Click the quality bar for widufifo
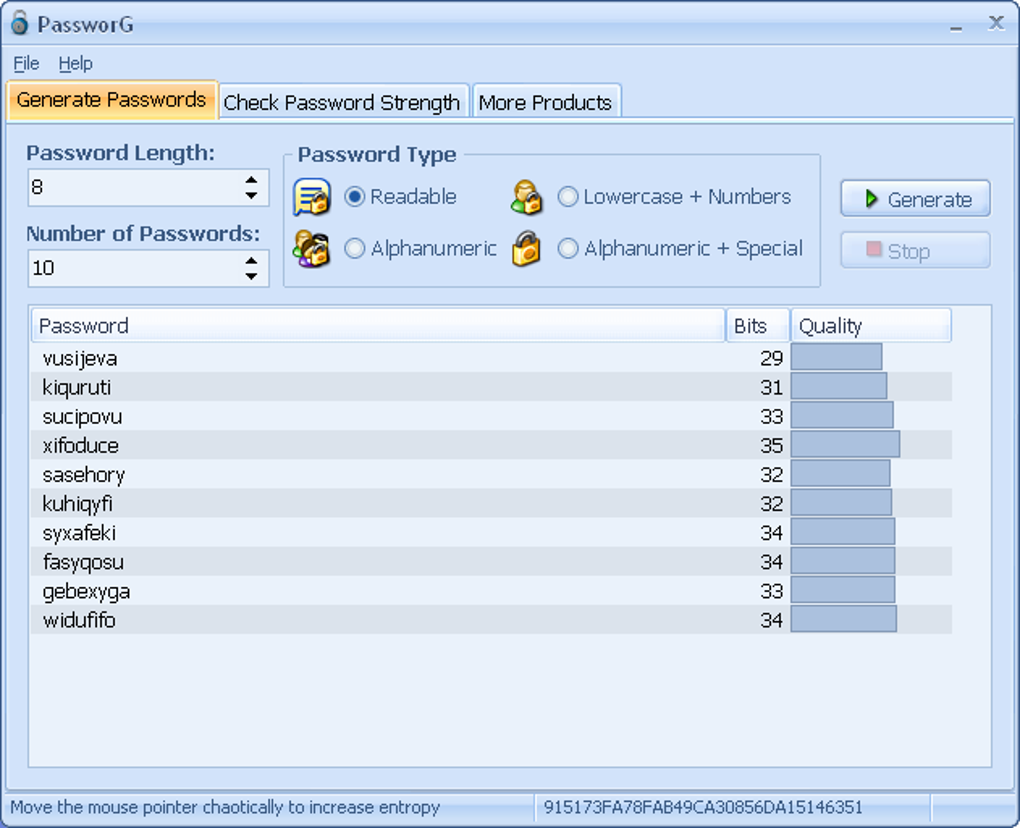Viewport: 1020px width, 828px height. pos(844,619)
